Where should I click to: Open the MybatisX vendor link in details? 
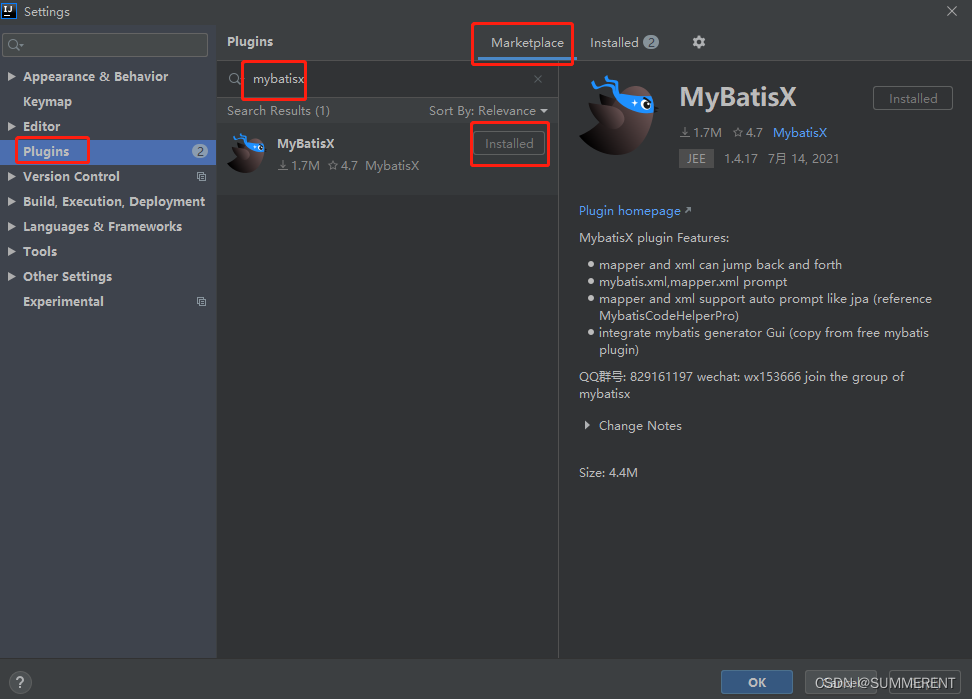800,133
